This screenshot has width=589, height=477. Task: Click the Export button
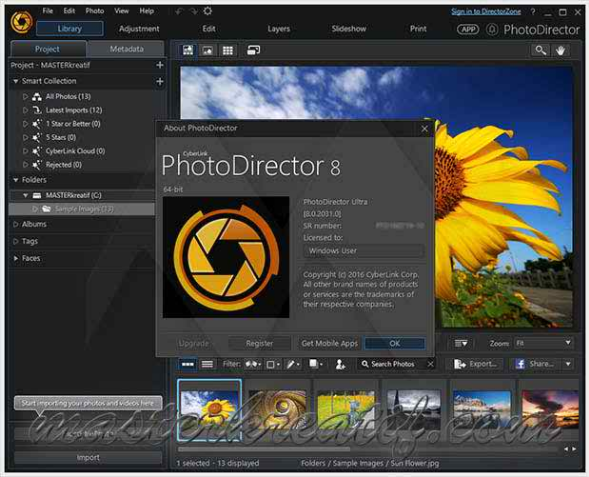[476, 364]
